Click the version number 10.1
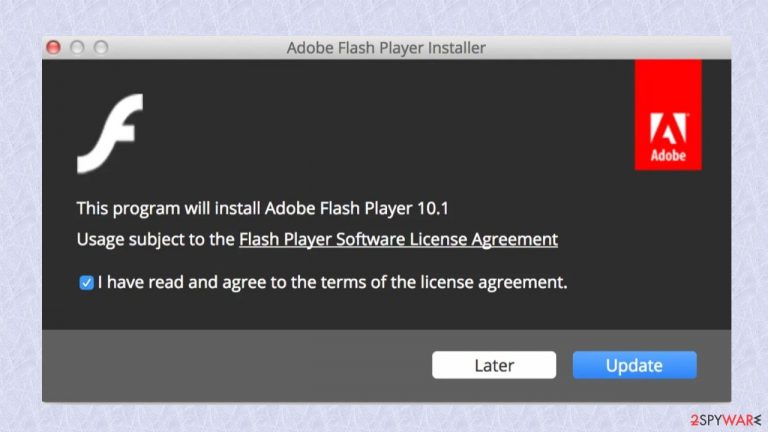Screen dimensions: 768x432 tap(432, 208)
